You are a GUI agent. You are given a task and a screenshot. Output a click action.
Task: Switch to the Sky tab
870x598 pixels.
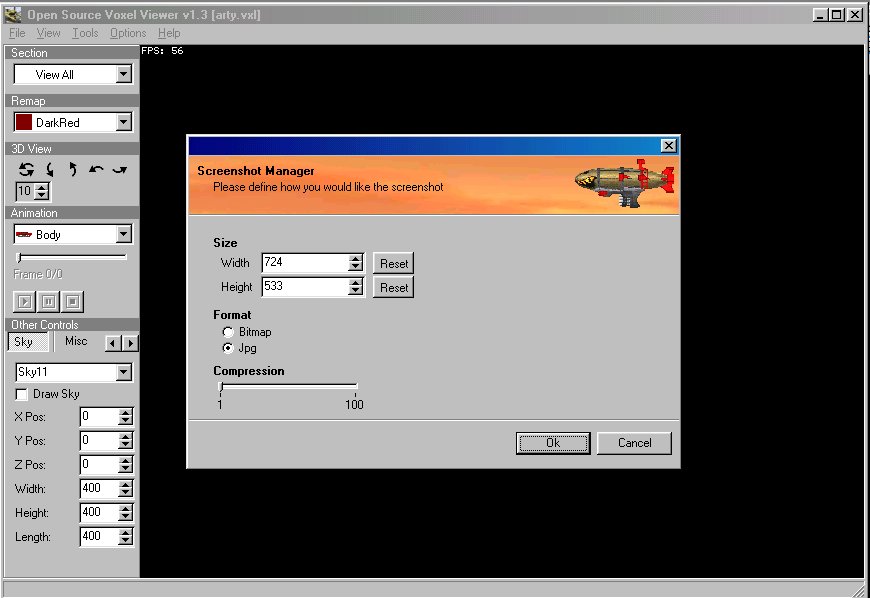pos(28,342)
